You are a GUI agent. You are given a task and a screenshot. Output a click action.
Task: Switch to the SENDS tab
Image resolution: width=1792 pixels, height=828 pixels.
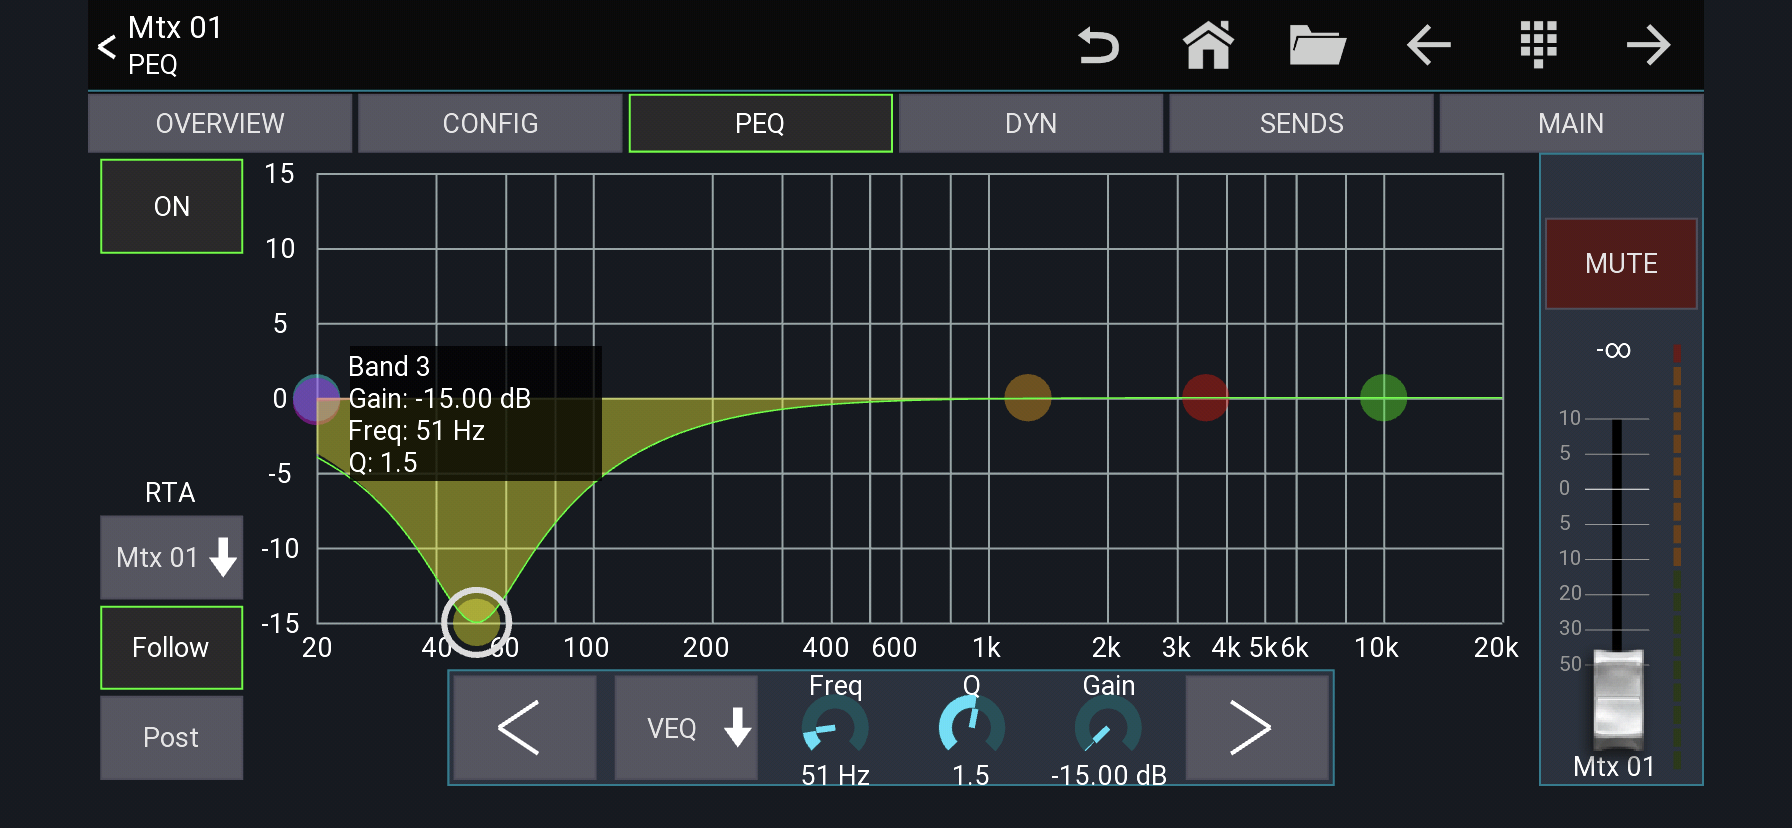click(1301, 123)
